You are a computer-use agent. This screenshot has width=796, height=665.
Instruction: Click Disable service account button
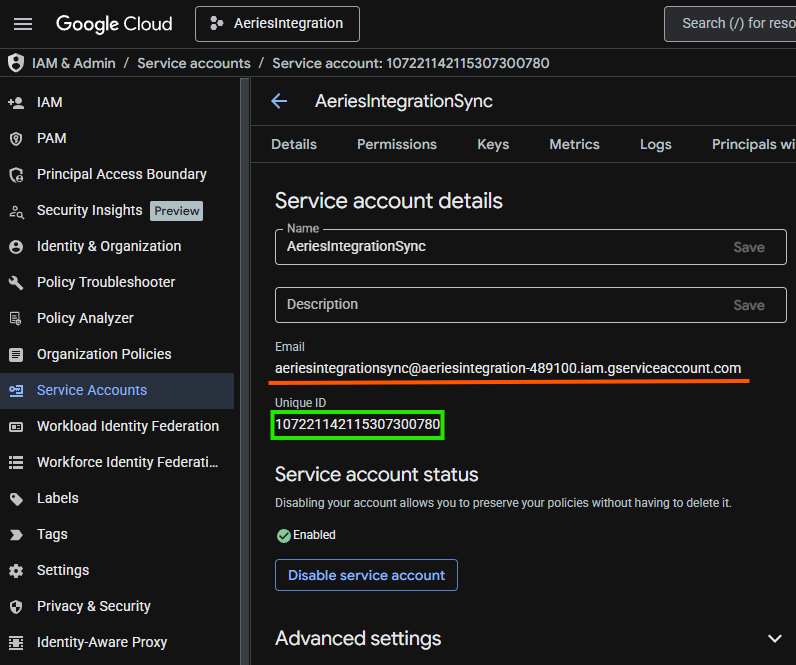coord(366,575)
